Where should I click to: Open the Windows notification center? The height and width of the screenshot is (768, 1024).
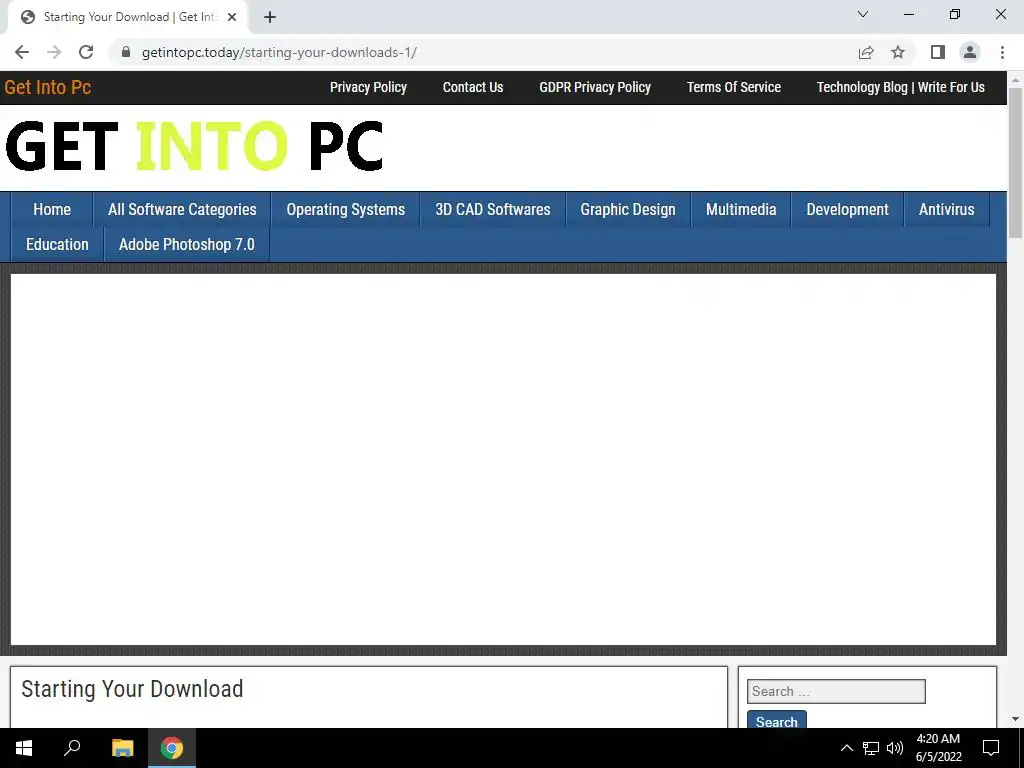click(991, 748)
